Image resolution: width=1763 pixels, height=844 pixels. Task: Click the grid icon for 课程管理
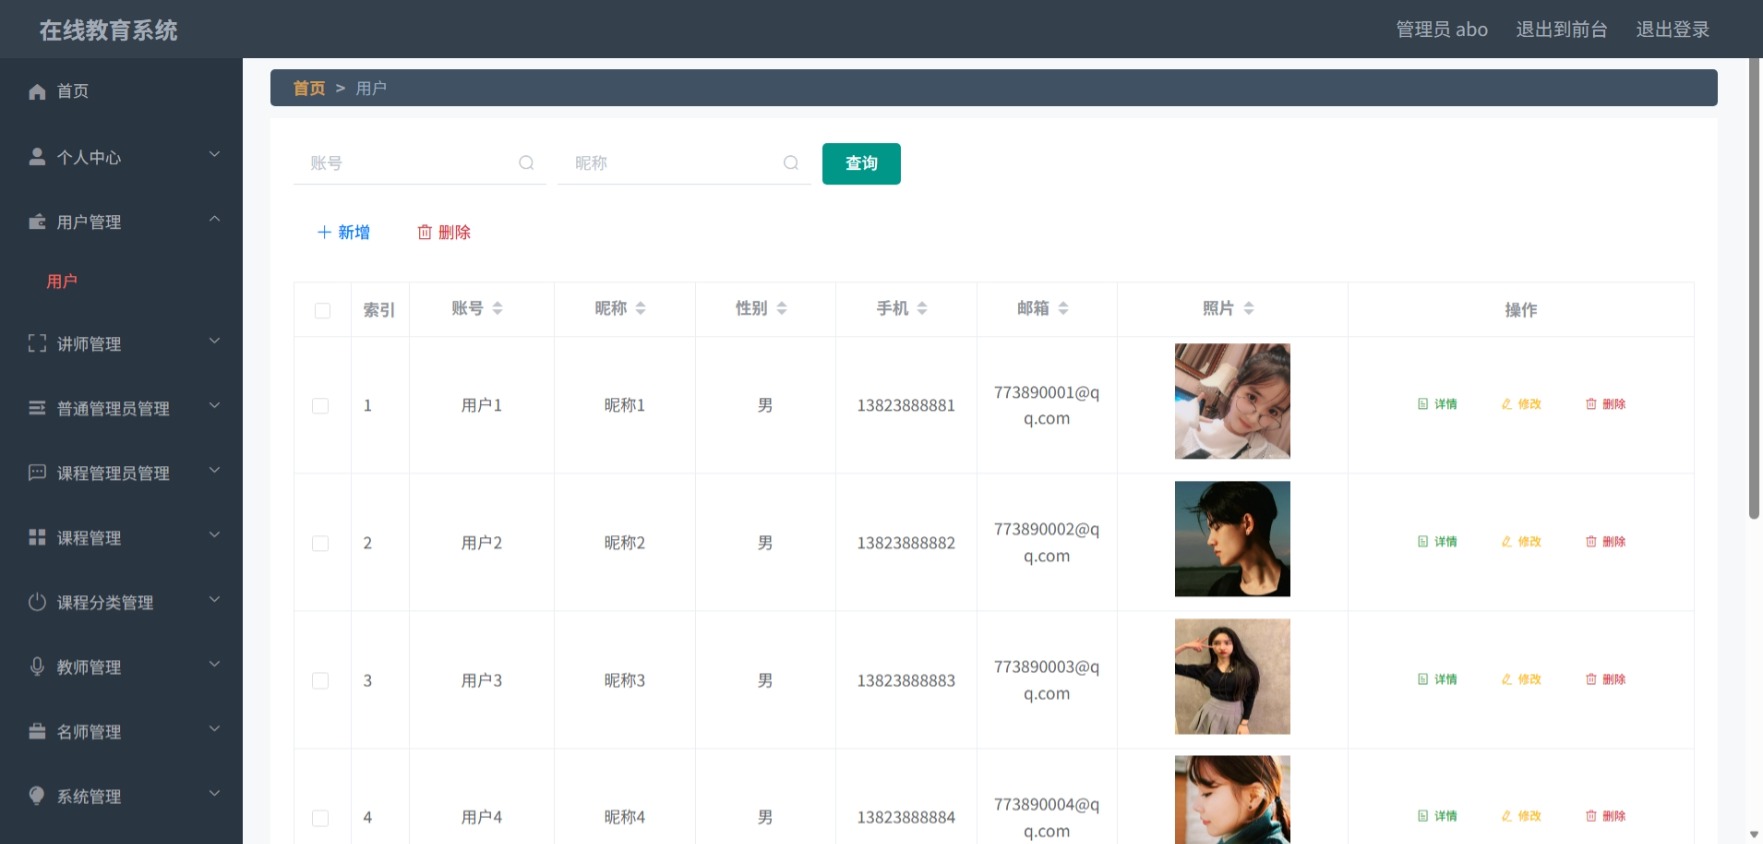(x=37, y=538)
